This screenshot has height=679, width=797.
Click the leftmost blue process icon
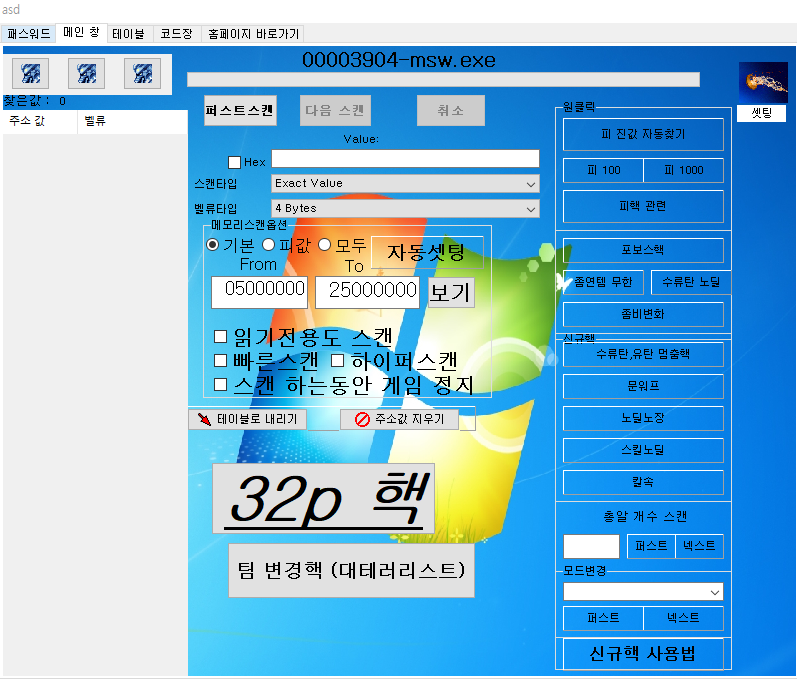31,72
